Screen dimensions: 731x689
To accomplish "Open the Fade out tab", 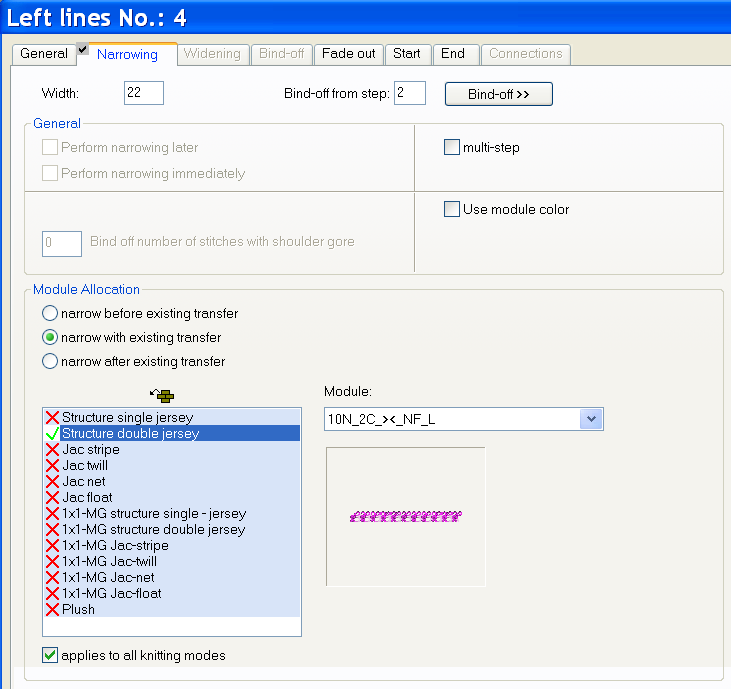I will (x=349, y=54).
